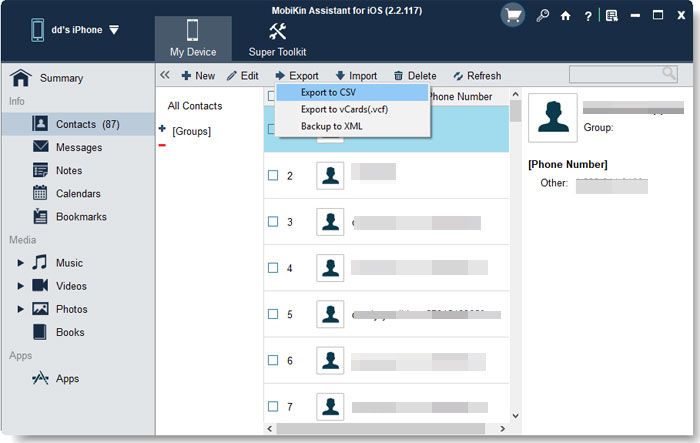
Task: Open the Calendars icon
Action: click(x=40, y=192)
